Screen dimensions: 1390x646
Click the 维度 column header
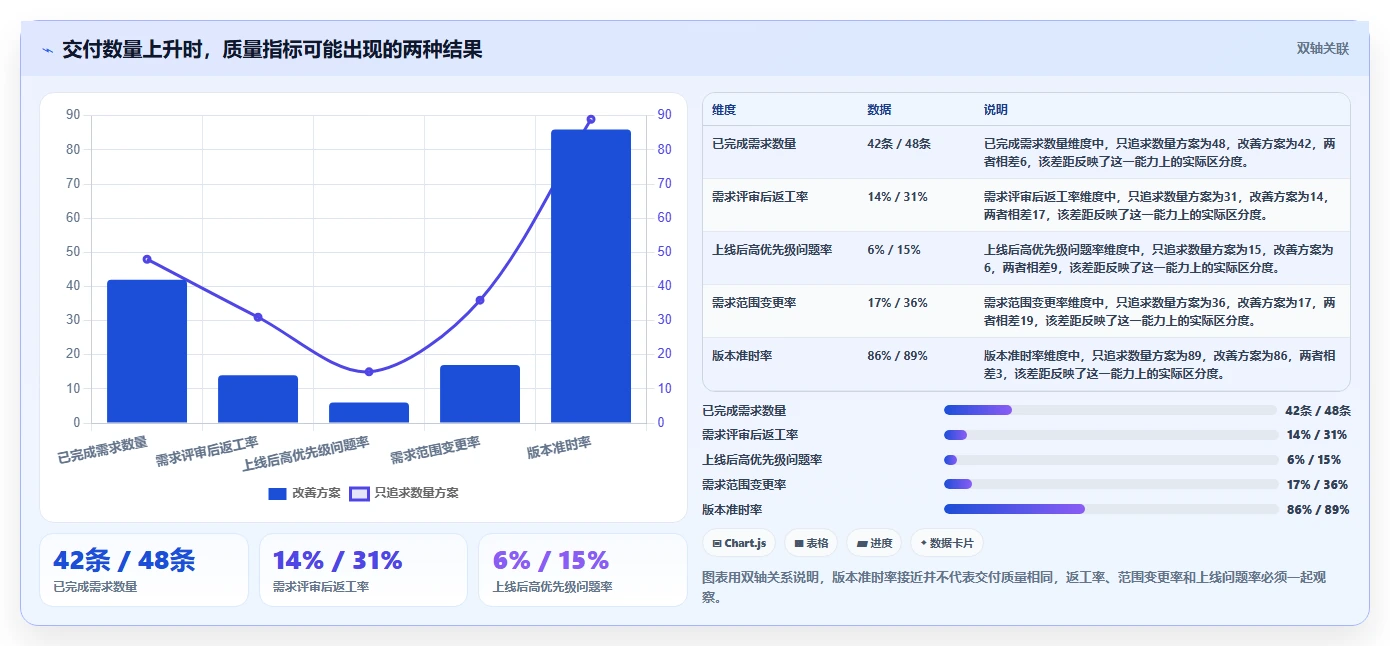point(724,110)
